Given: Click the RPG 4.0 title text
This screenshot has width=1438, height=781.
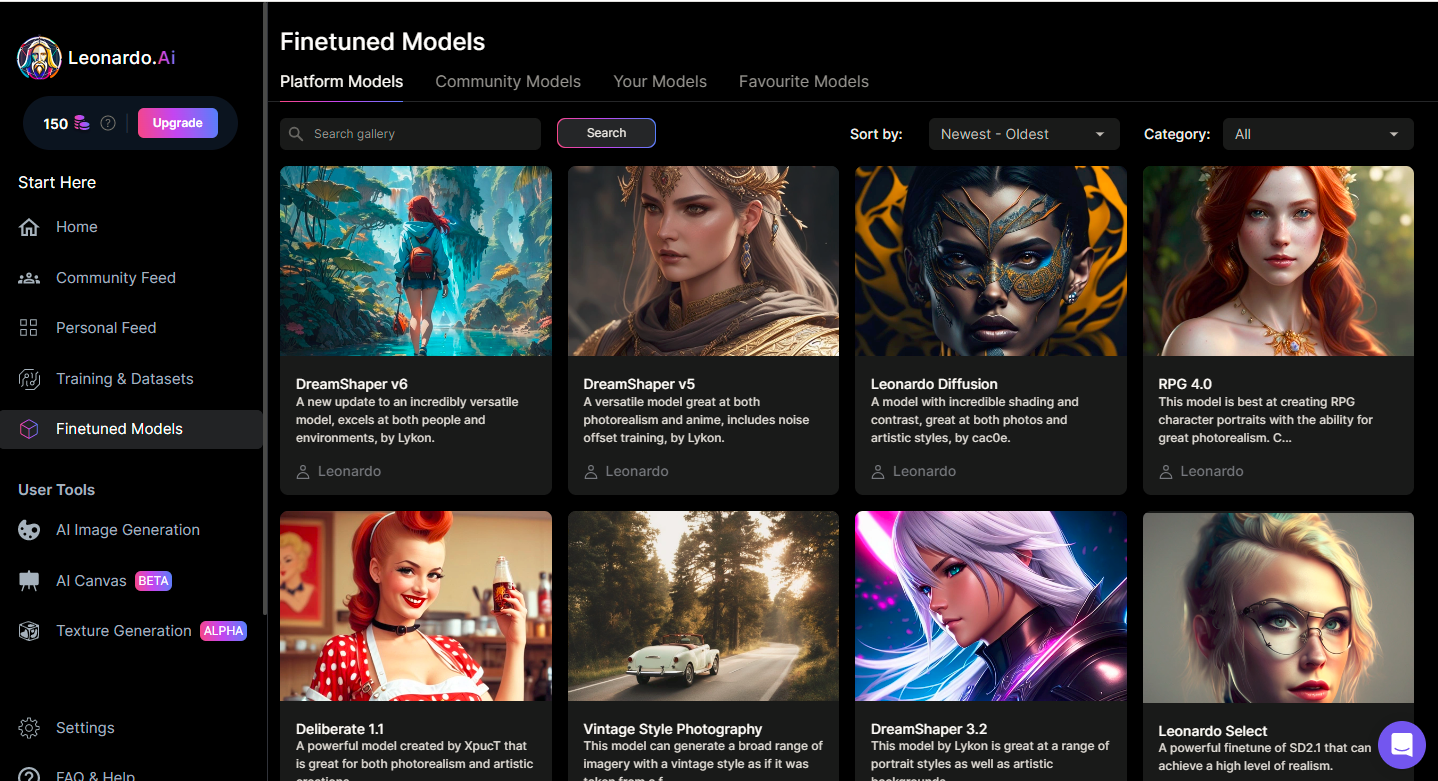Looking at the screenshot, I should click(x=1185, y=384).
